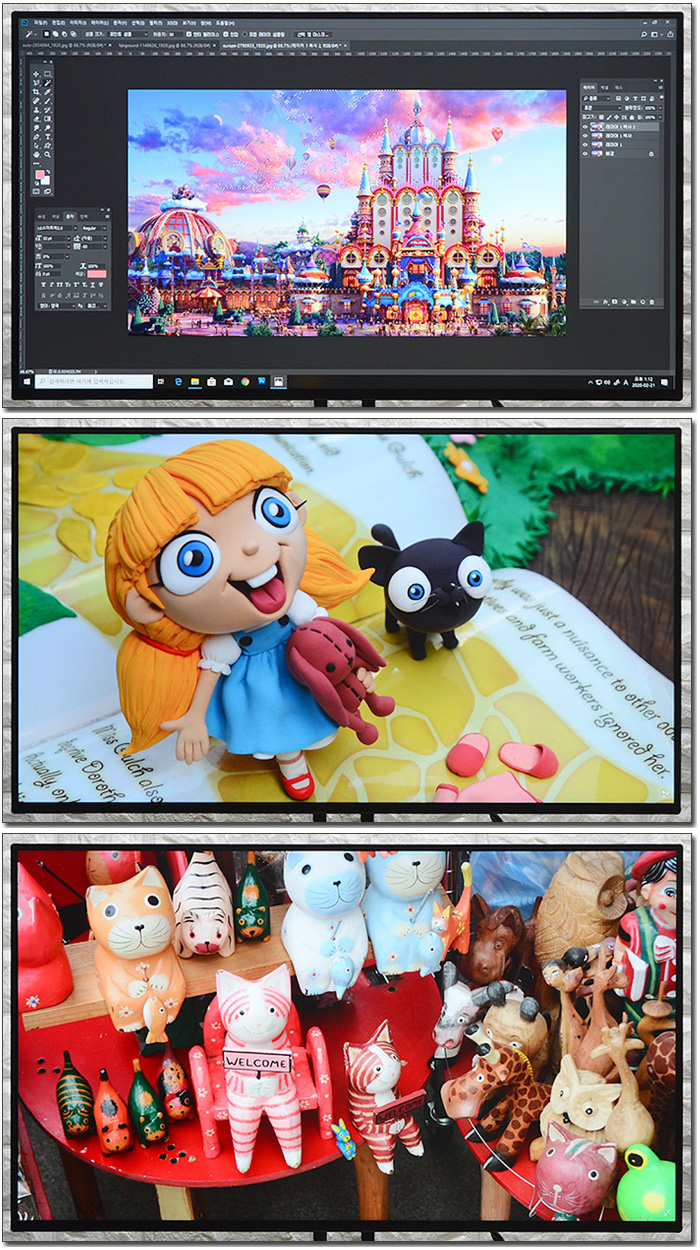This screenshot has width=700, height=1250.
Task: Click the Select and Mask button
Action: coord(313,33)
